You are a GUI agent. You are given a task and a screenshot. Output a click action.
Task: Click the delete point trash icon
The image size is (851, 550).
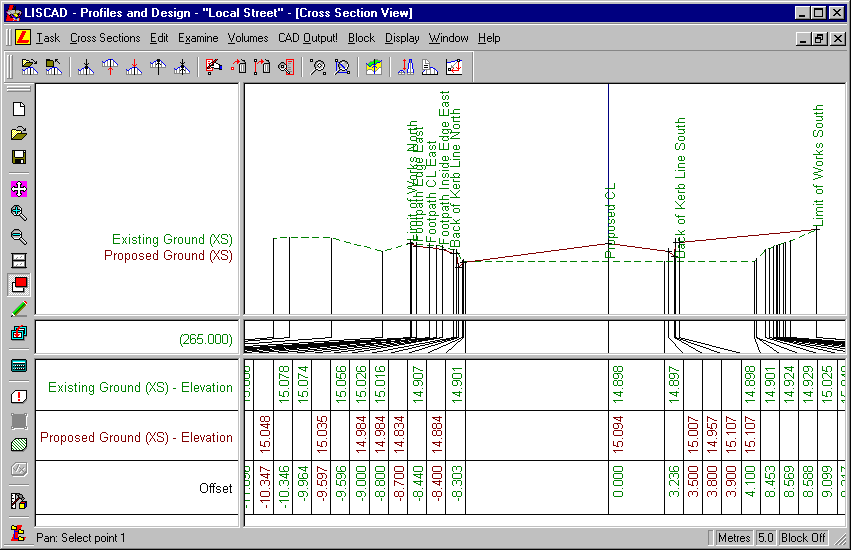[x=238, y=67]
